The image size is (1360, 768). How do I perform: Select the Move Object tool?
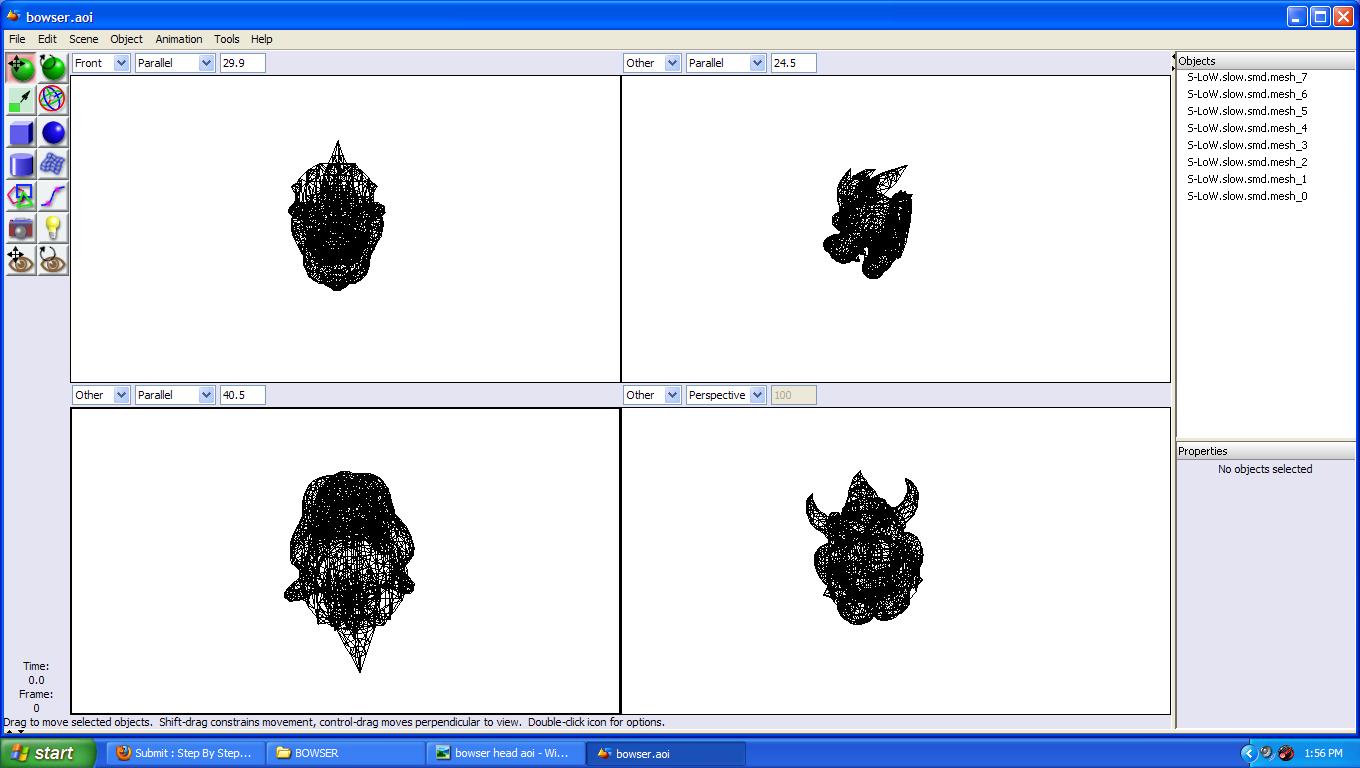21,68
